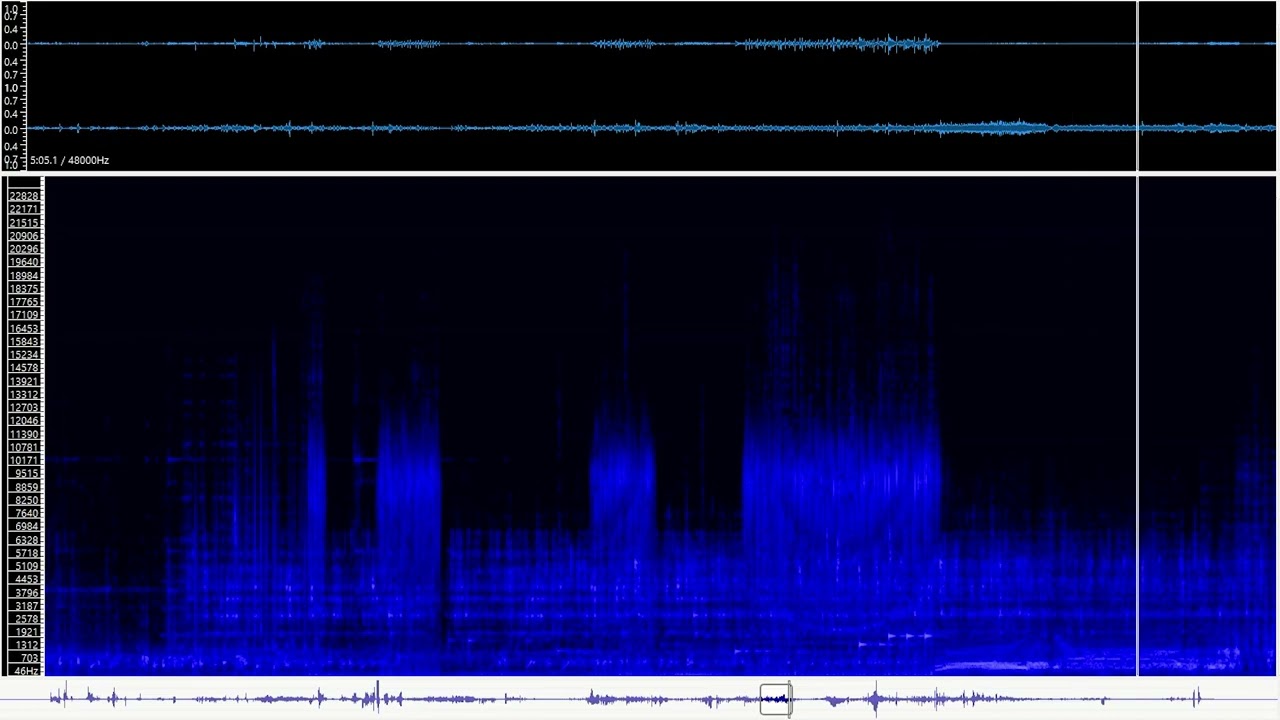Click the 16453 frequency label
Screen dimensions: 1280x720
pyautogui.click(x=24, y=328)
